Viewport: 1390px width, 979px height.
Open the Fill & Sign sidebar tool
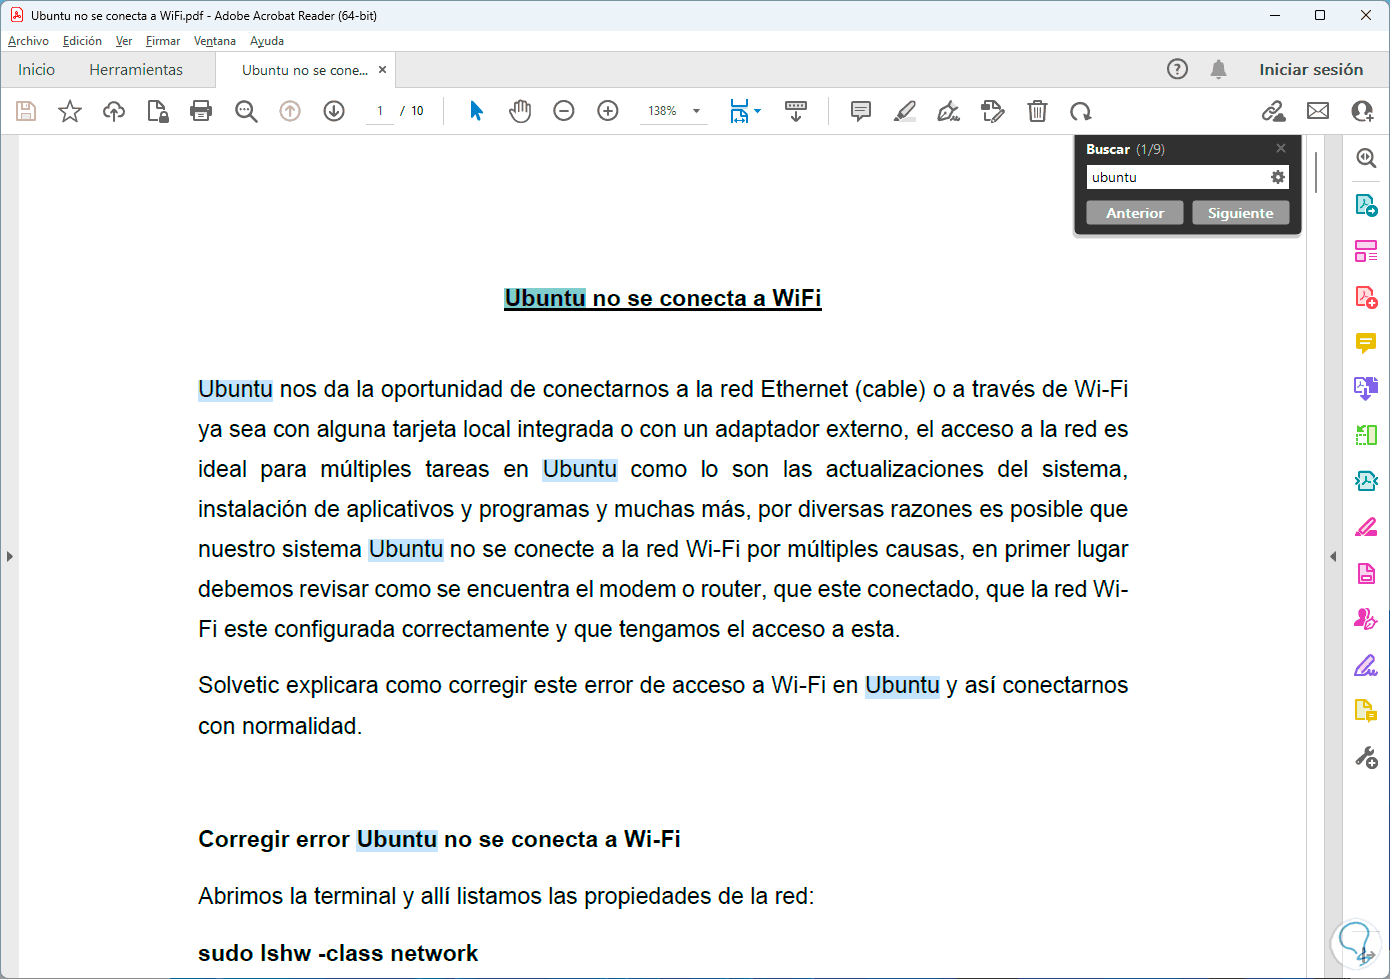1366,665
